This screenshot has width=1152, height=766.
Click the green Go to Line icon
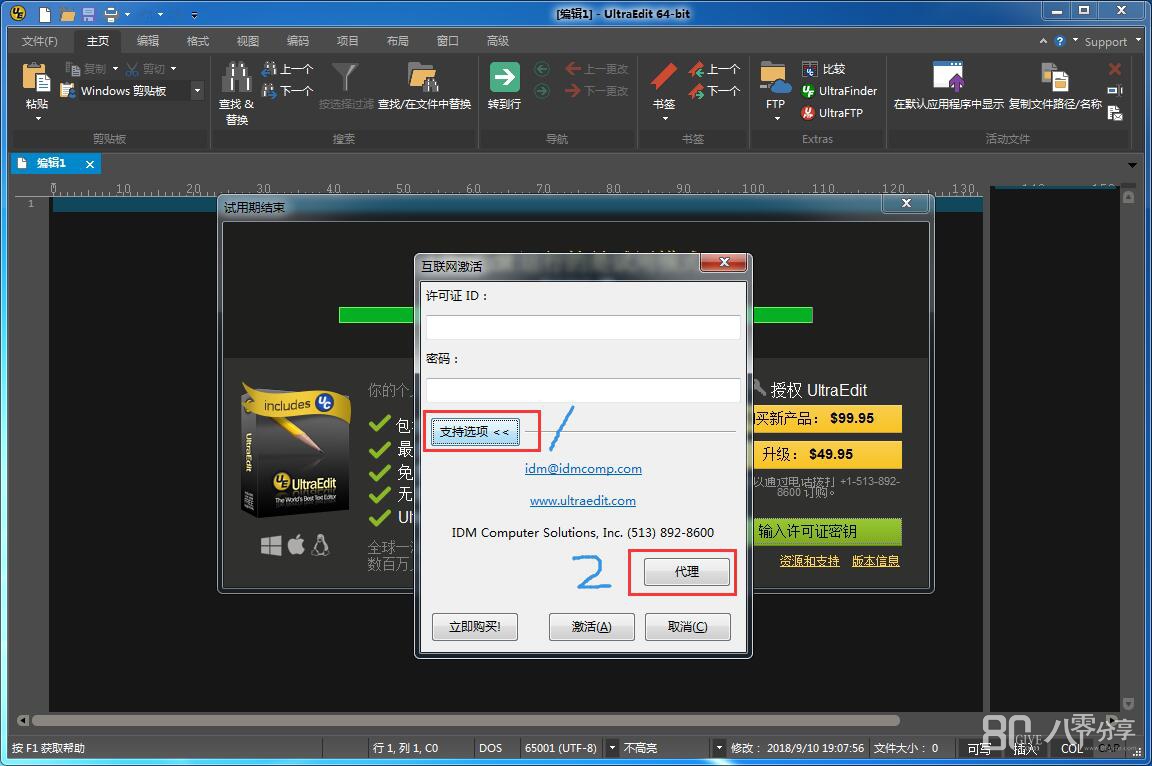coord(505,77)
